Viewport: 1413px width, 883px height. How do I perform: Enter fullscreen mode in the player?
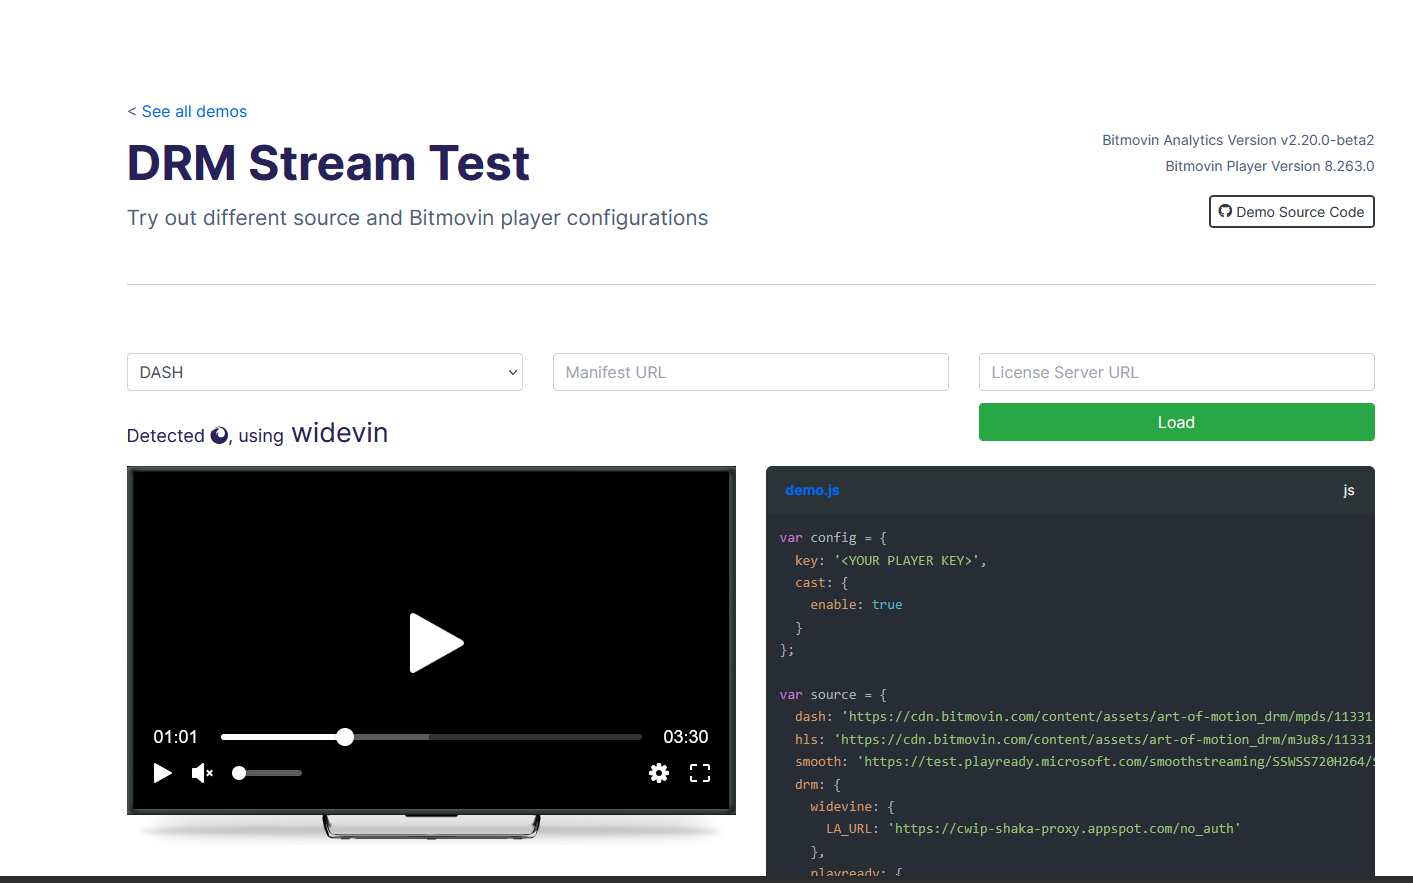point(700,773)
